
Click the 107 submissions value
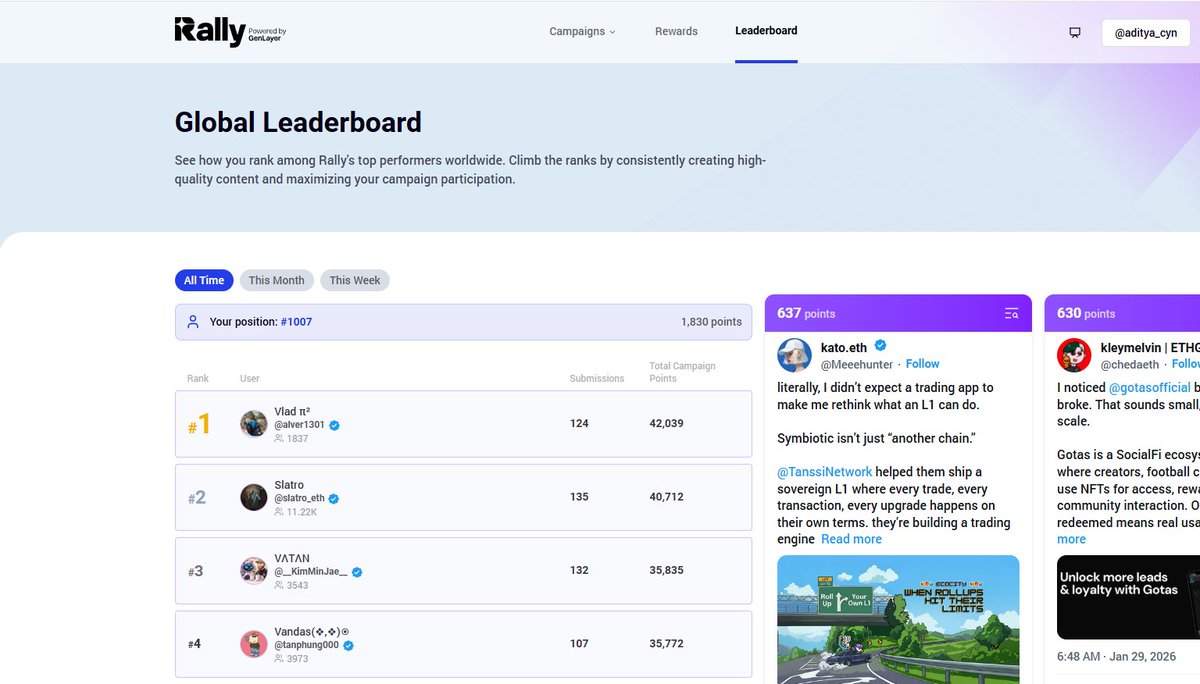point(579,644)
